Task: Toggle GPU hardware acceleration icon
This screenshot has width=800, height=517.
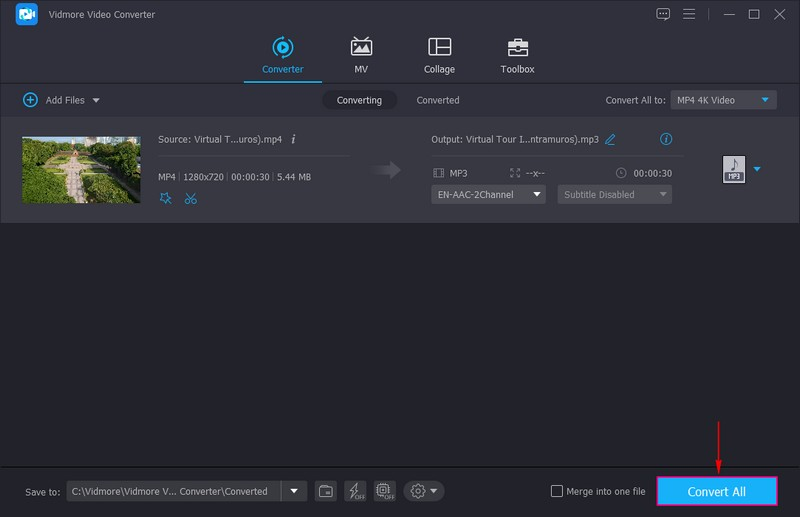Action: point(384,491)
